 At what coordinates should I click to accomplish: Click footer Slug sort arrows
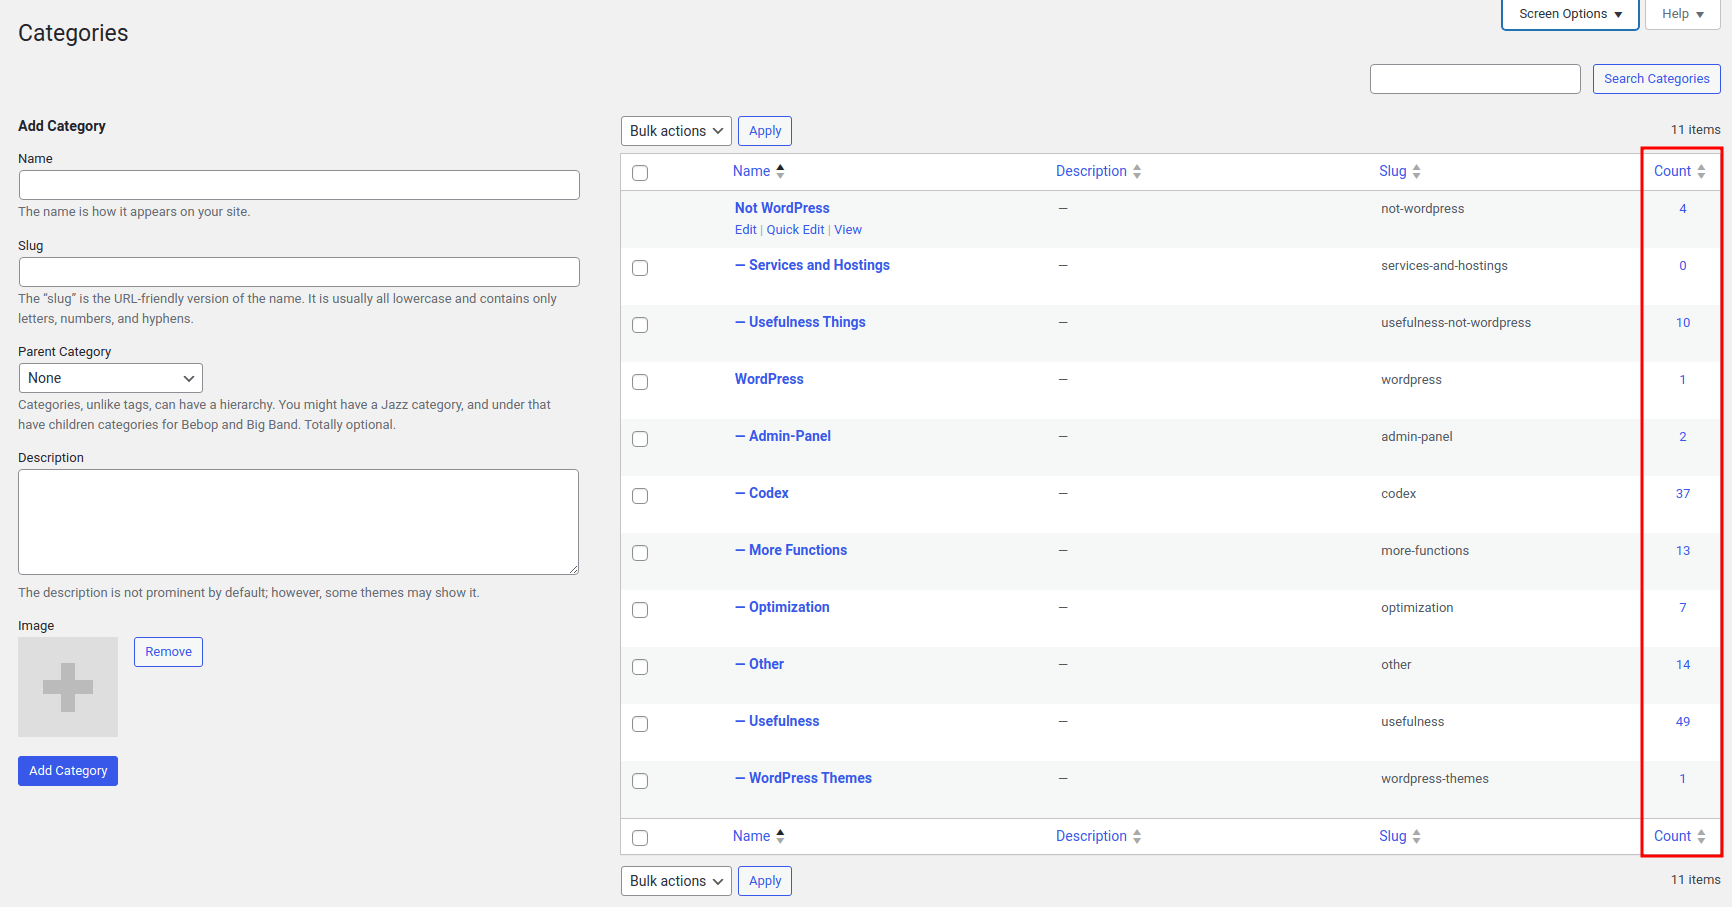pyautogui.click(x=1416, y=837)
